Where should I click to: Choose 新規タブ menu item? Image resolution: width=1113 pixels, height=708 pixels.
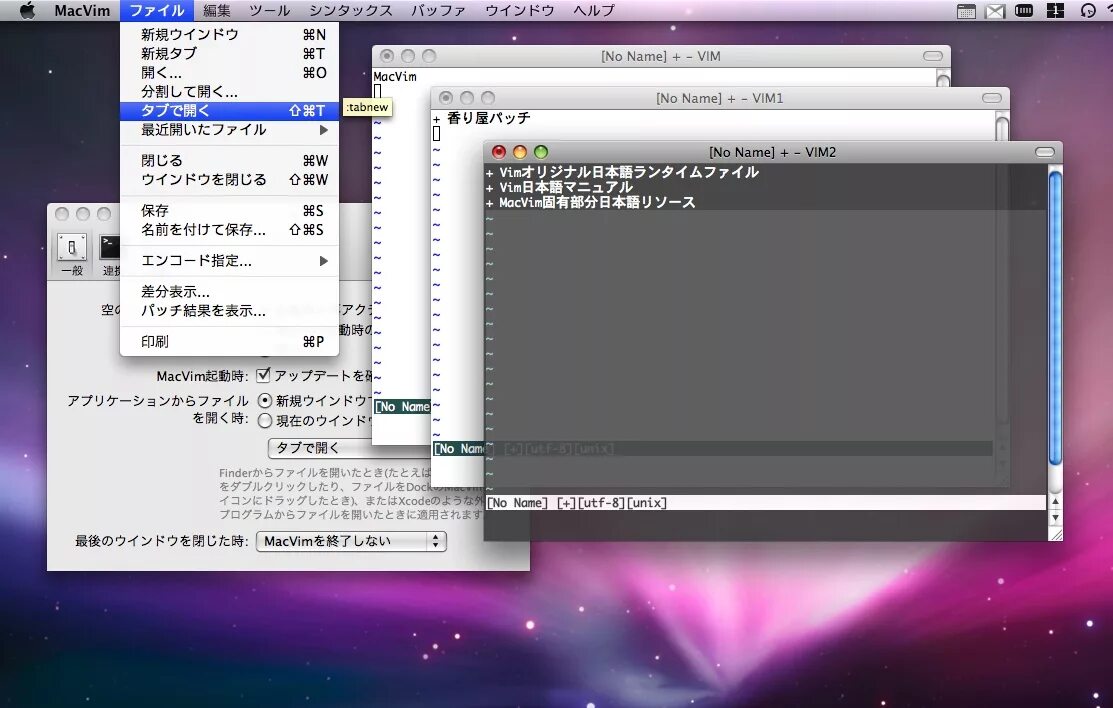[x=229, y=53]
